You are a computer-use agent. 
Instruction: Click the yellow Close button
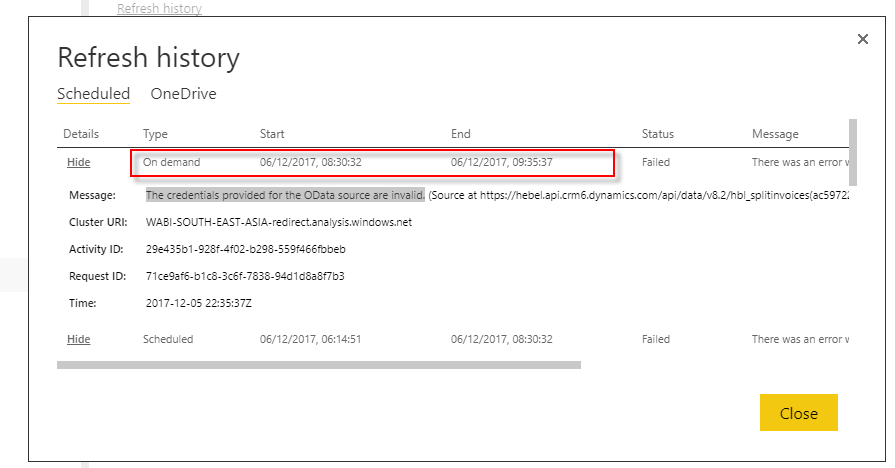point(799,413)
